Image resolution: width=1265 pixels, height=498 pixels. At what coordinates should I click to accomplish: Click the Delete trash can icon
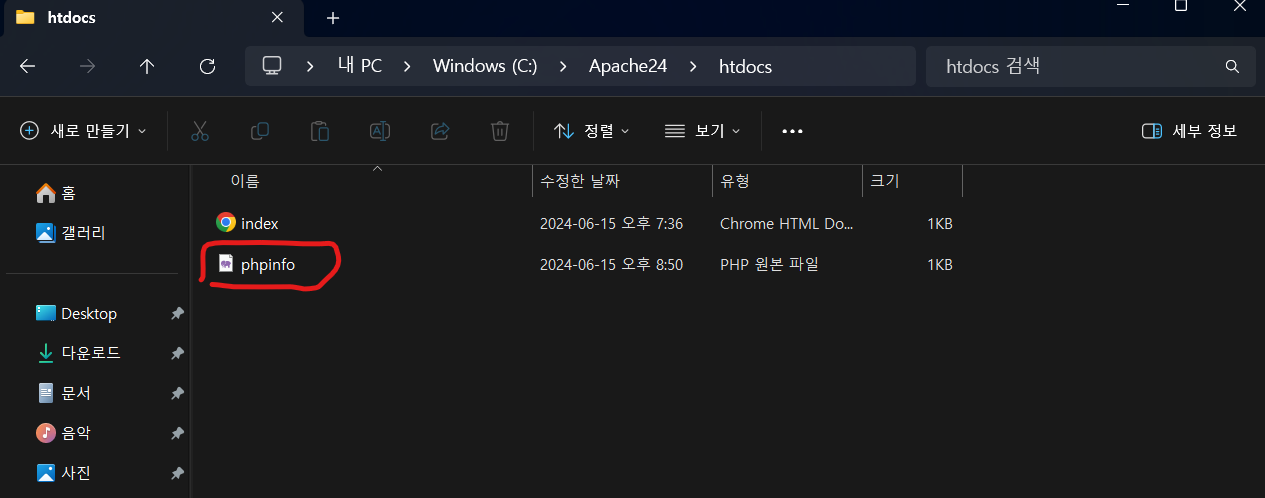click(500, 131)
